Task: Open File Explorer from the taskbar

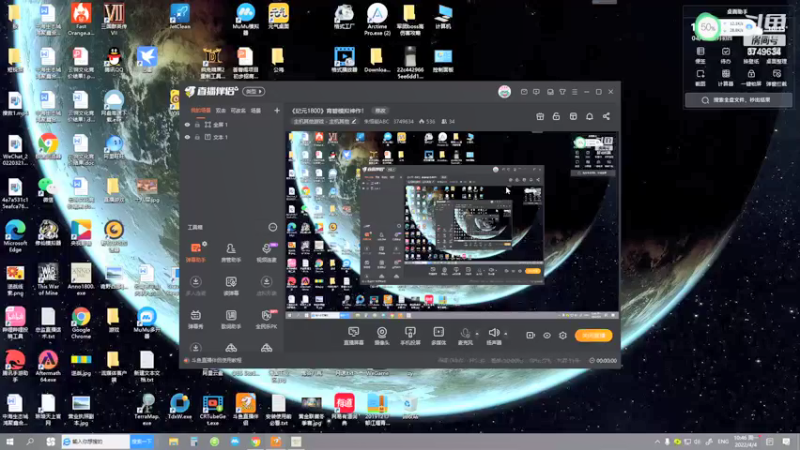Action: point(173,441)
